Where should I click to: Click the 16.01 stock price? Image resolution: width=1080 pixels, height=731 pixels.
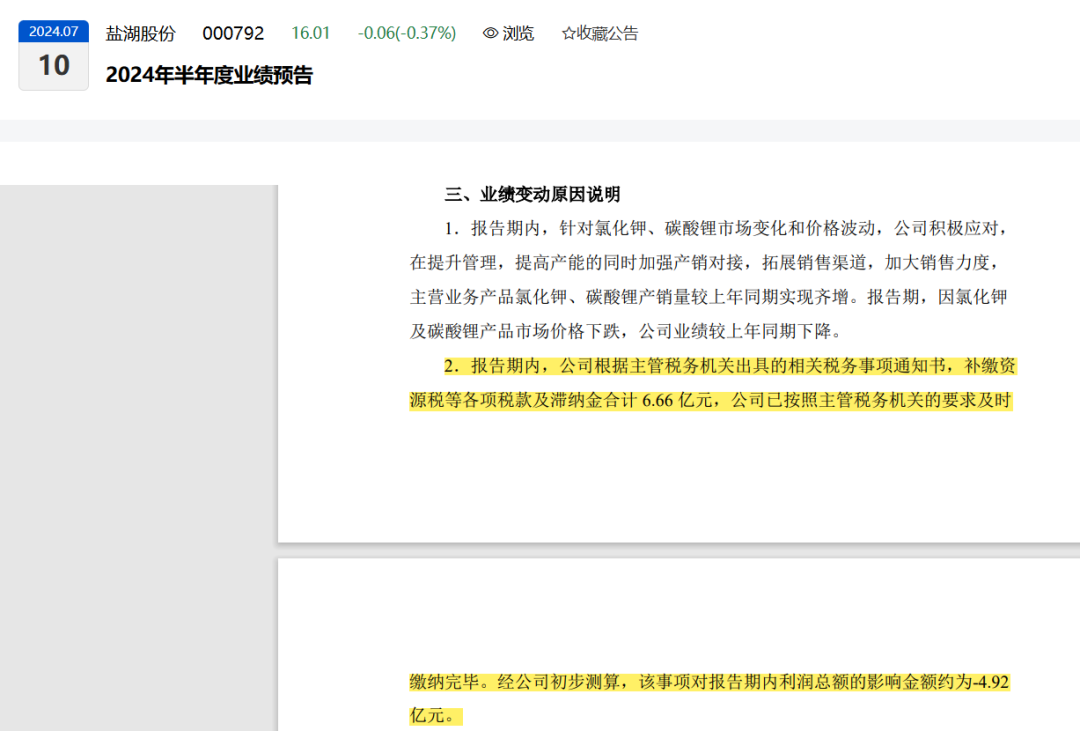pyautogui.click(x=310, y=33)
